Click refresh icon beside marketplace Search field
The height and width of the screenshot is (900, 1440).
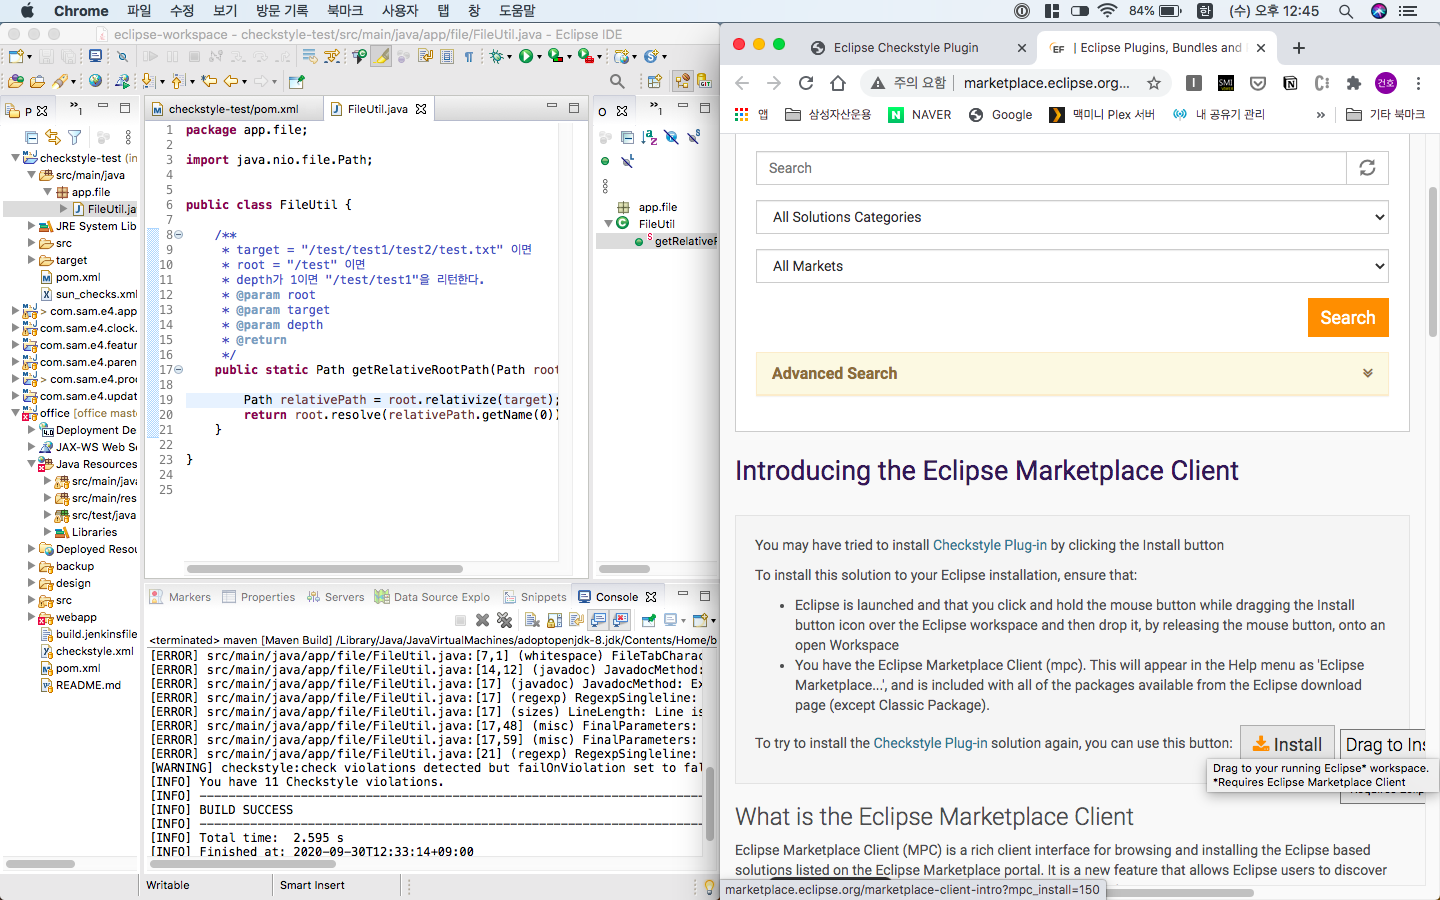1367,168
